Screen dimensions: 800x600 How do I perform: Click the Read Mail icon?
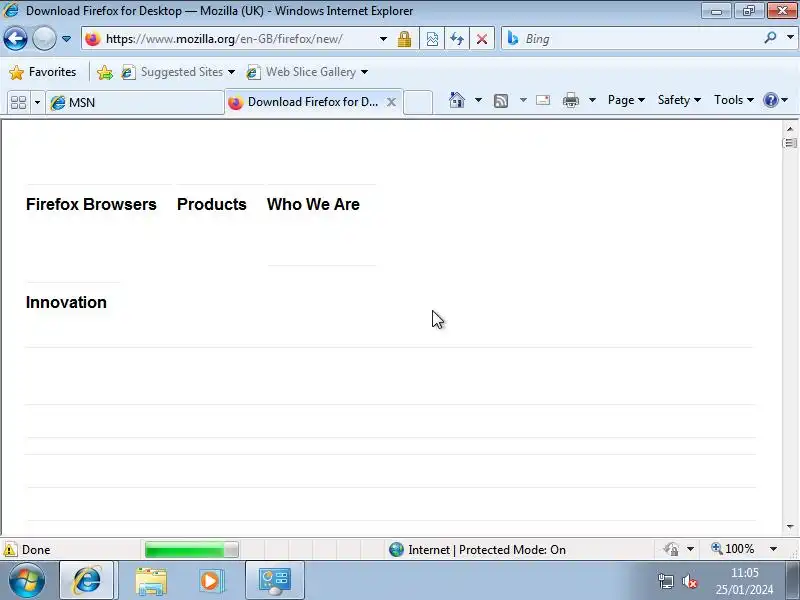click(543, 100)
